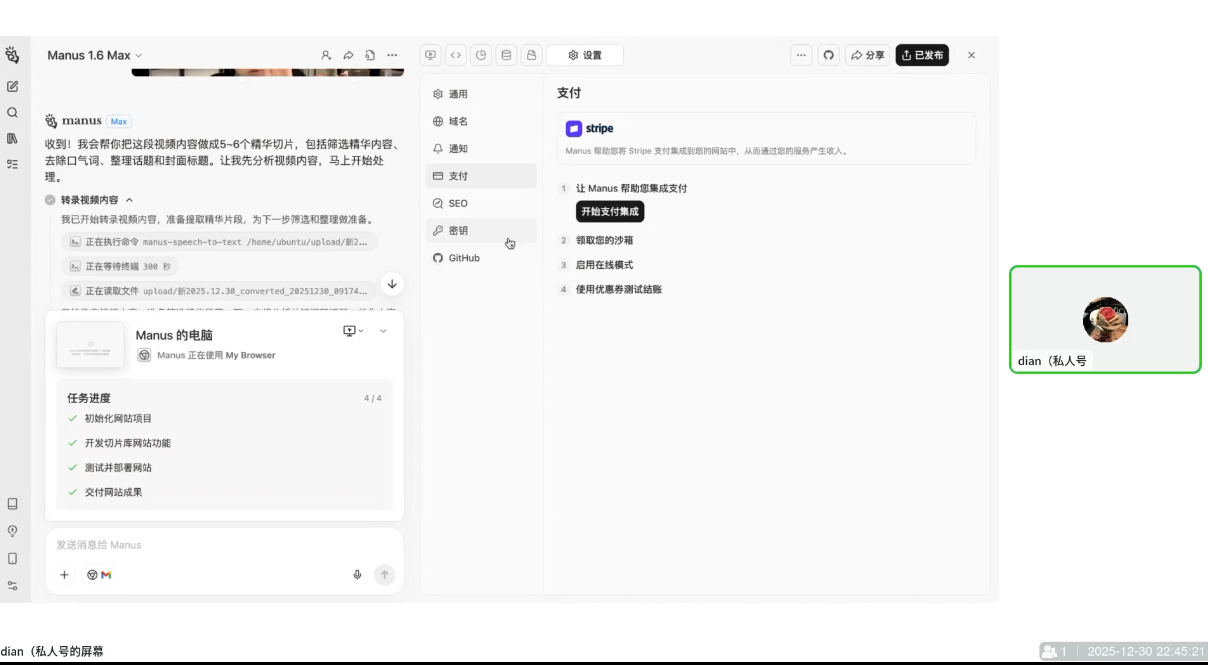Open version history with the clock icon
1208x665 pixels.
pos(481,55)
